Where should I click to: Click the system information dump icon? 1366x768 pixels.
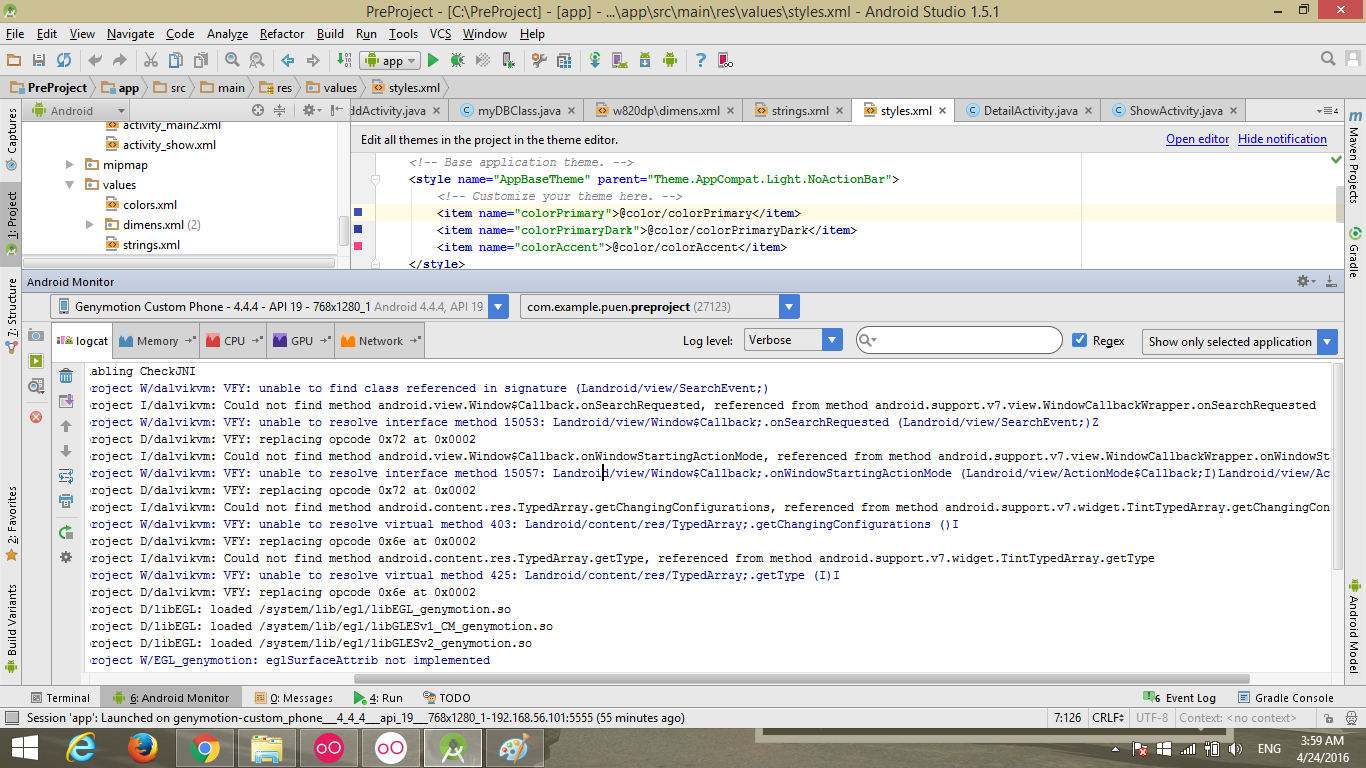[36, 385]
